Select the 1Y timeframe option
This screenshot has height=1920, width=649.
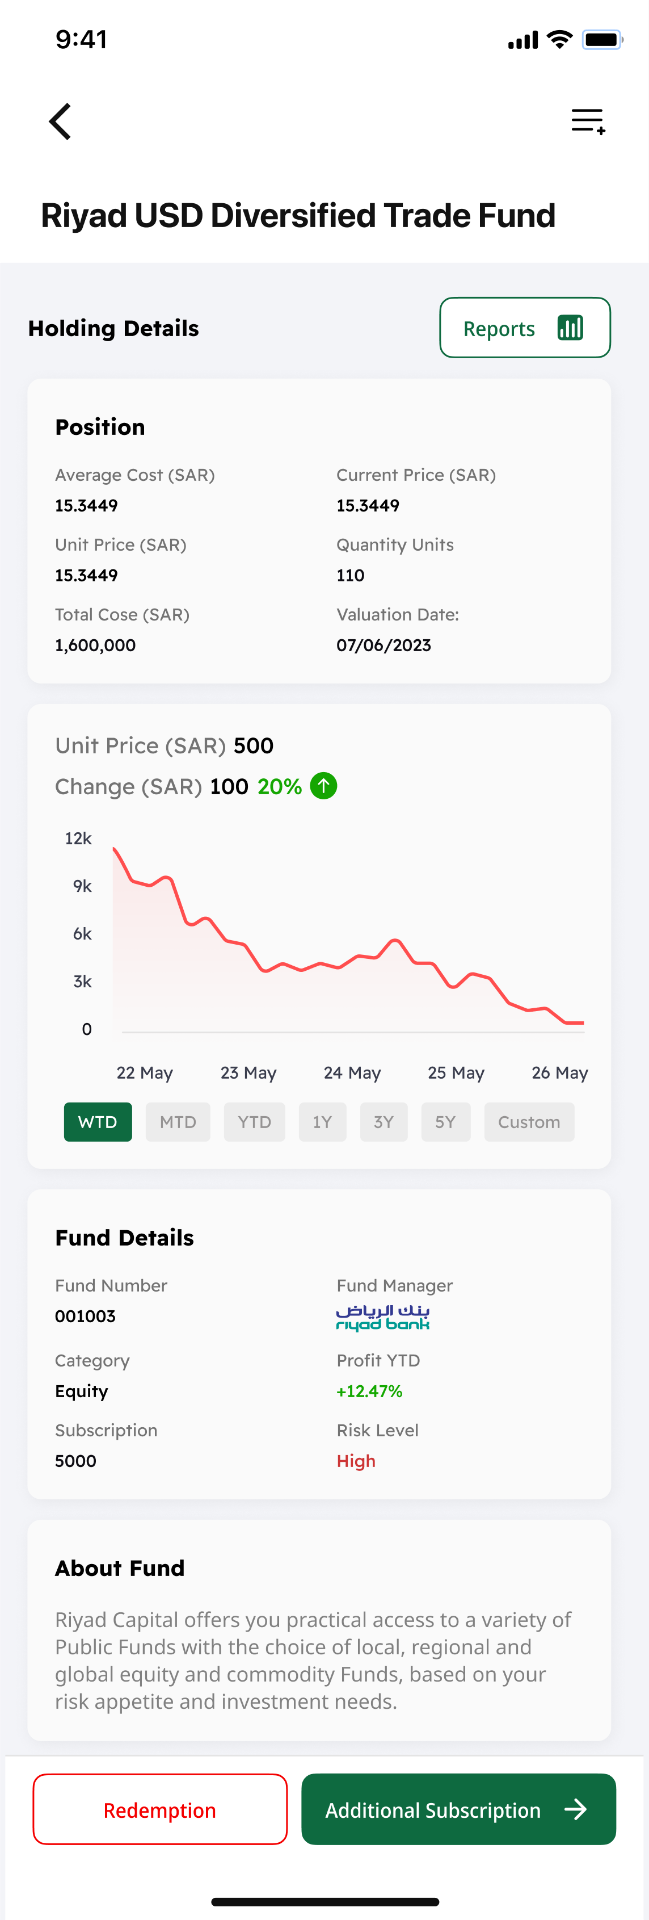pyautogui.click(x=322, y=1121)
